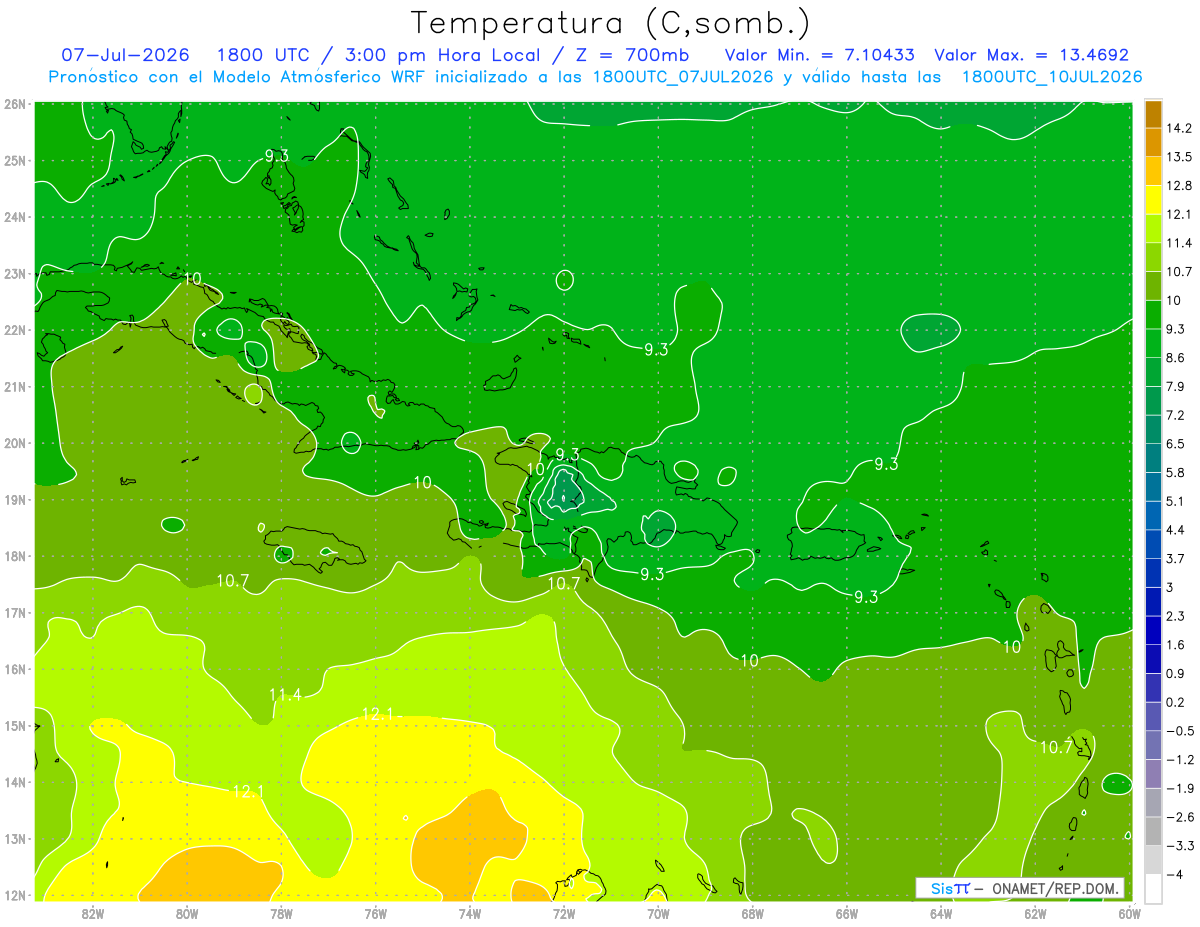
Task: Click the "3.7" colorbar label
Action: point(1175,558)
